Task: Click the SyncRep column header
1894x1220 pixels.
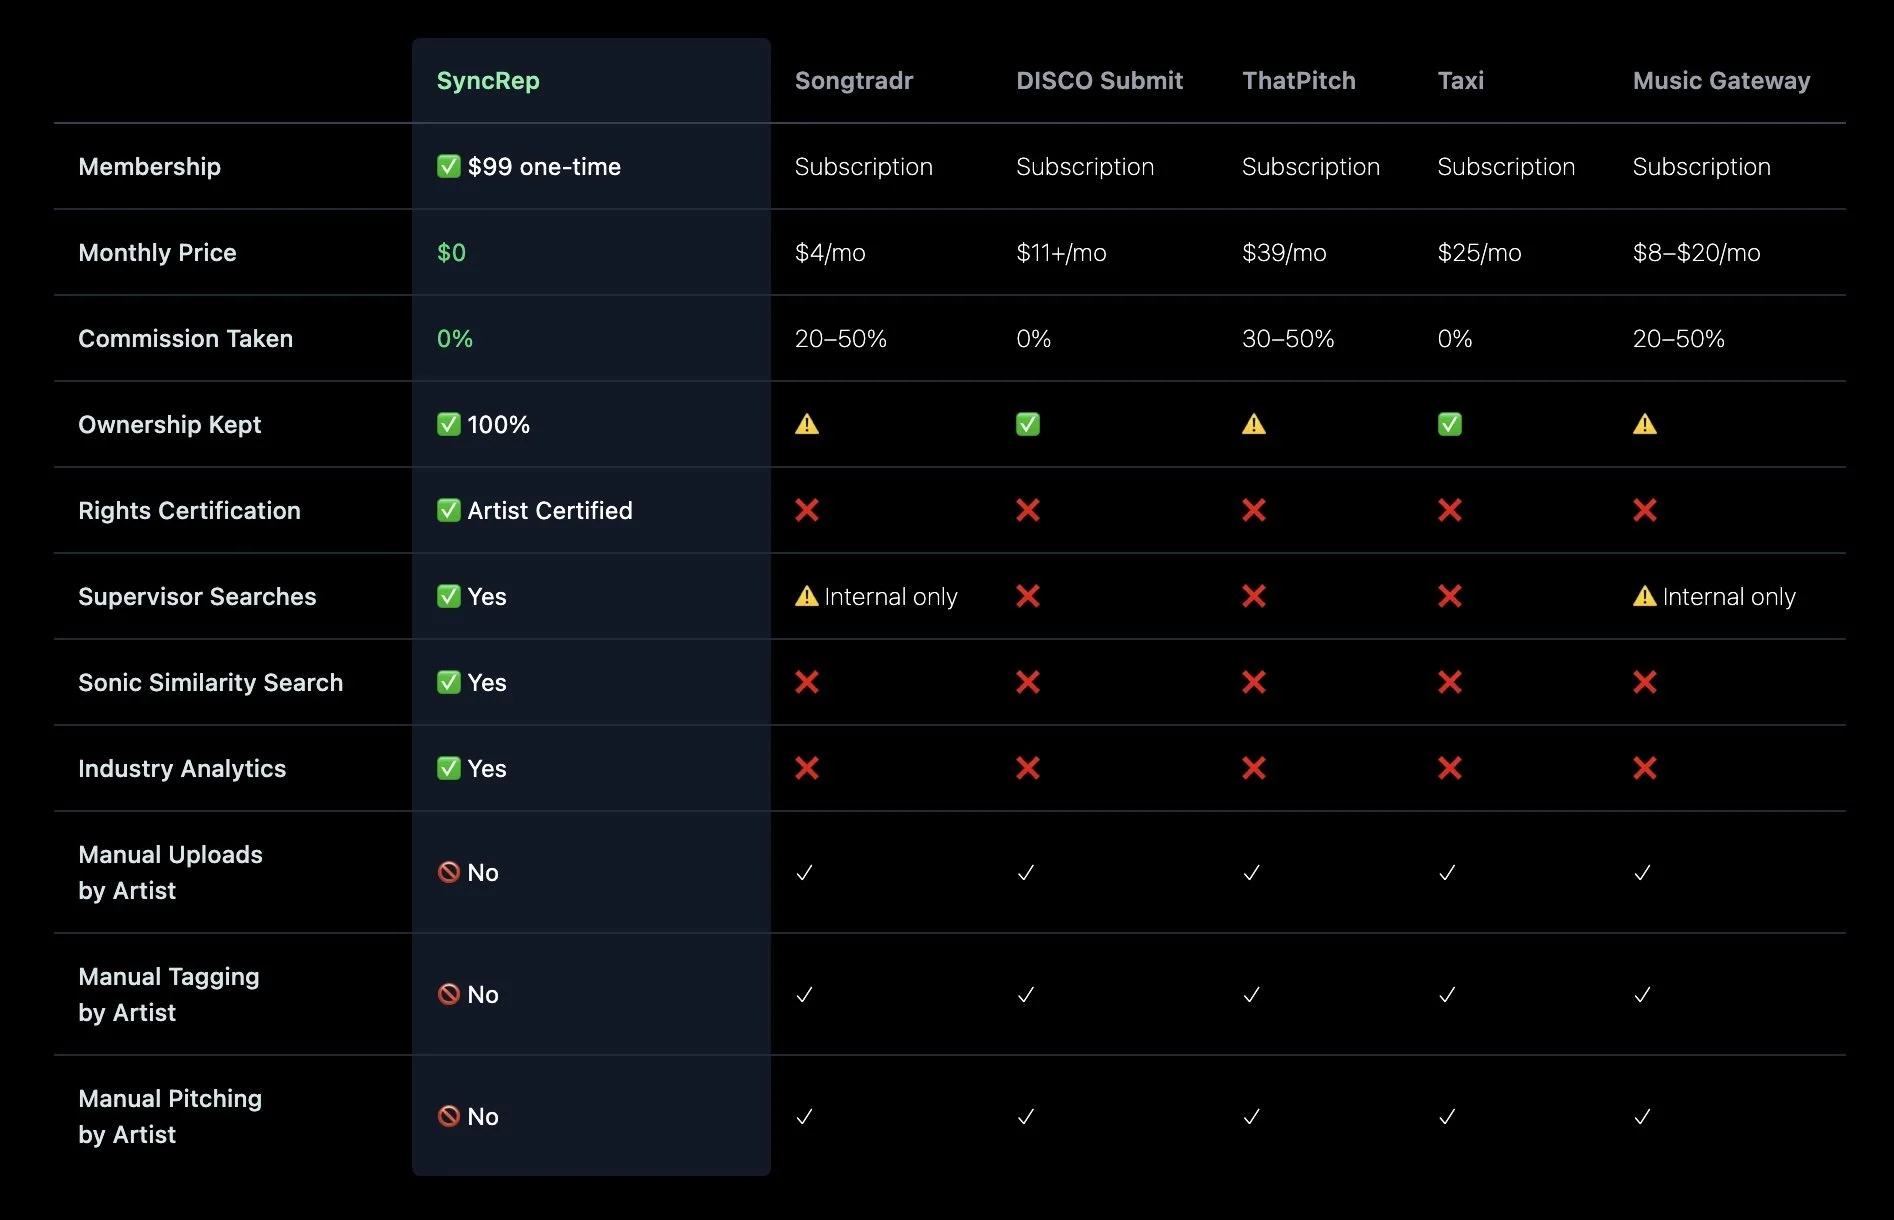Action: tap(488, 81)
